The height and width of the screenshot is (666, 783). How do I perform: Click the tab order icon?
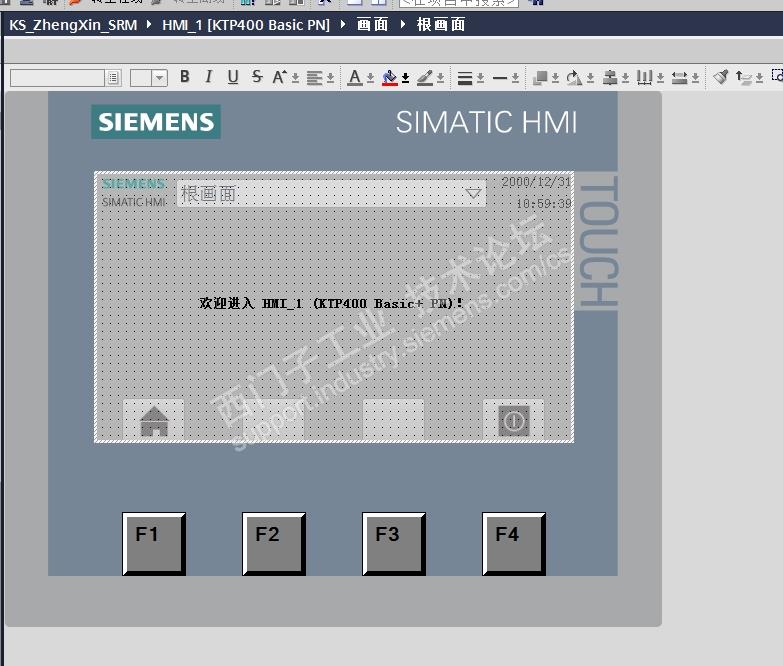[x=744, y=78]
